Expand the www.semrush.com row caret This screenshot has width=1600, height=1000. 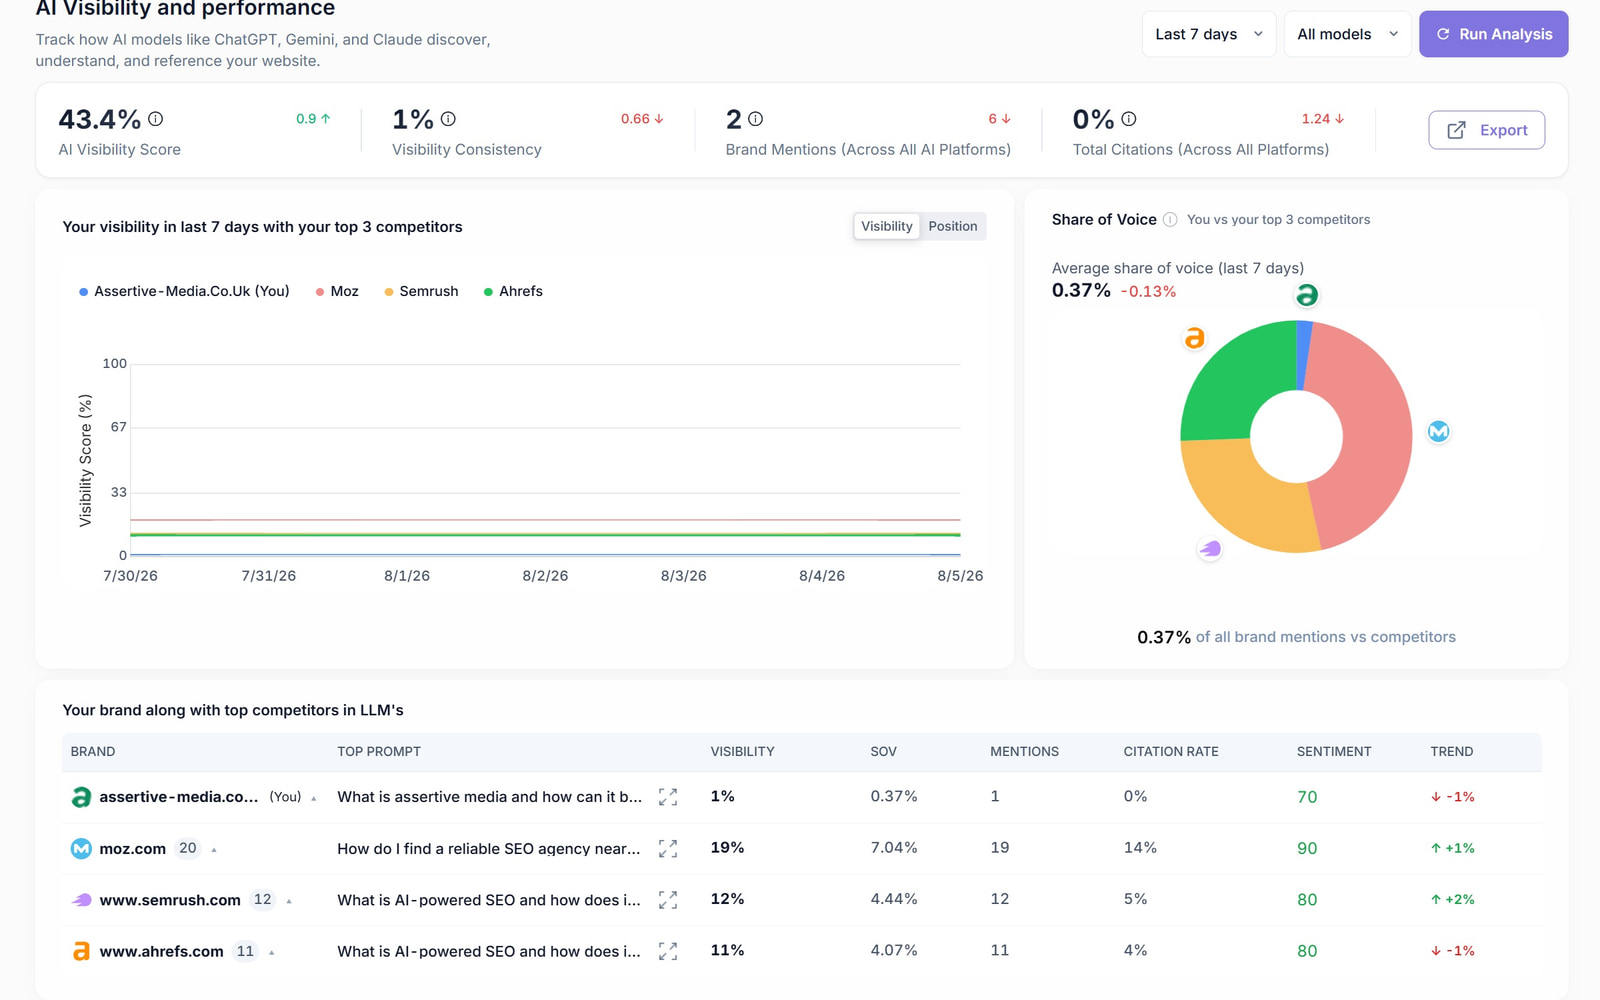tap(289, 901)
